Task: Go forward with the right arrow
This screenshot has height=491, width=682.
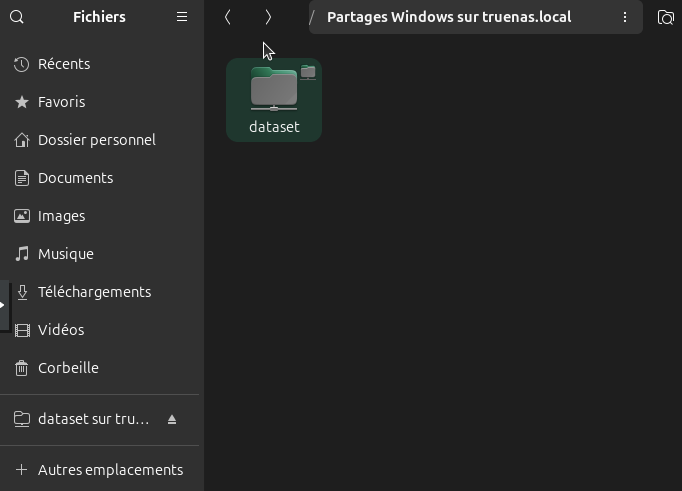Action: [x=268, y=17]
